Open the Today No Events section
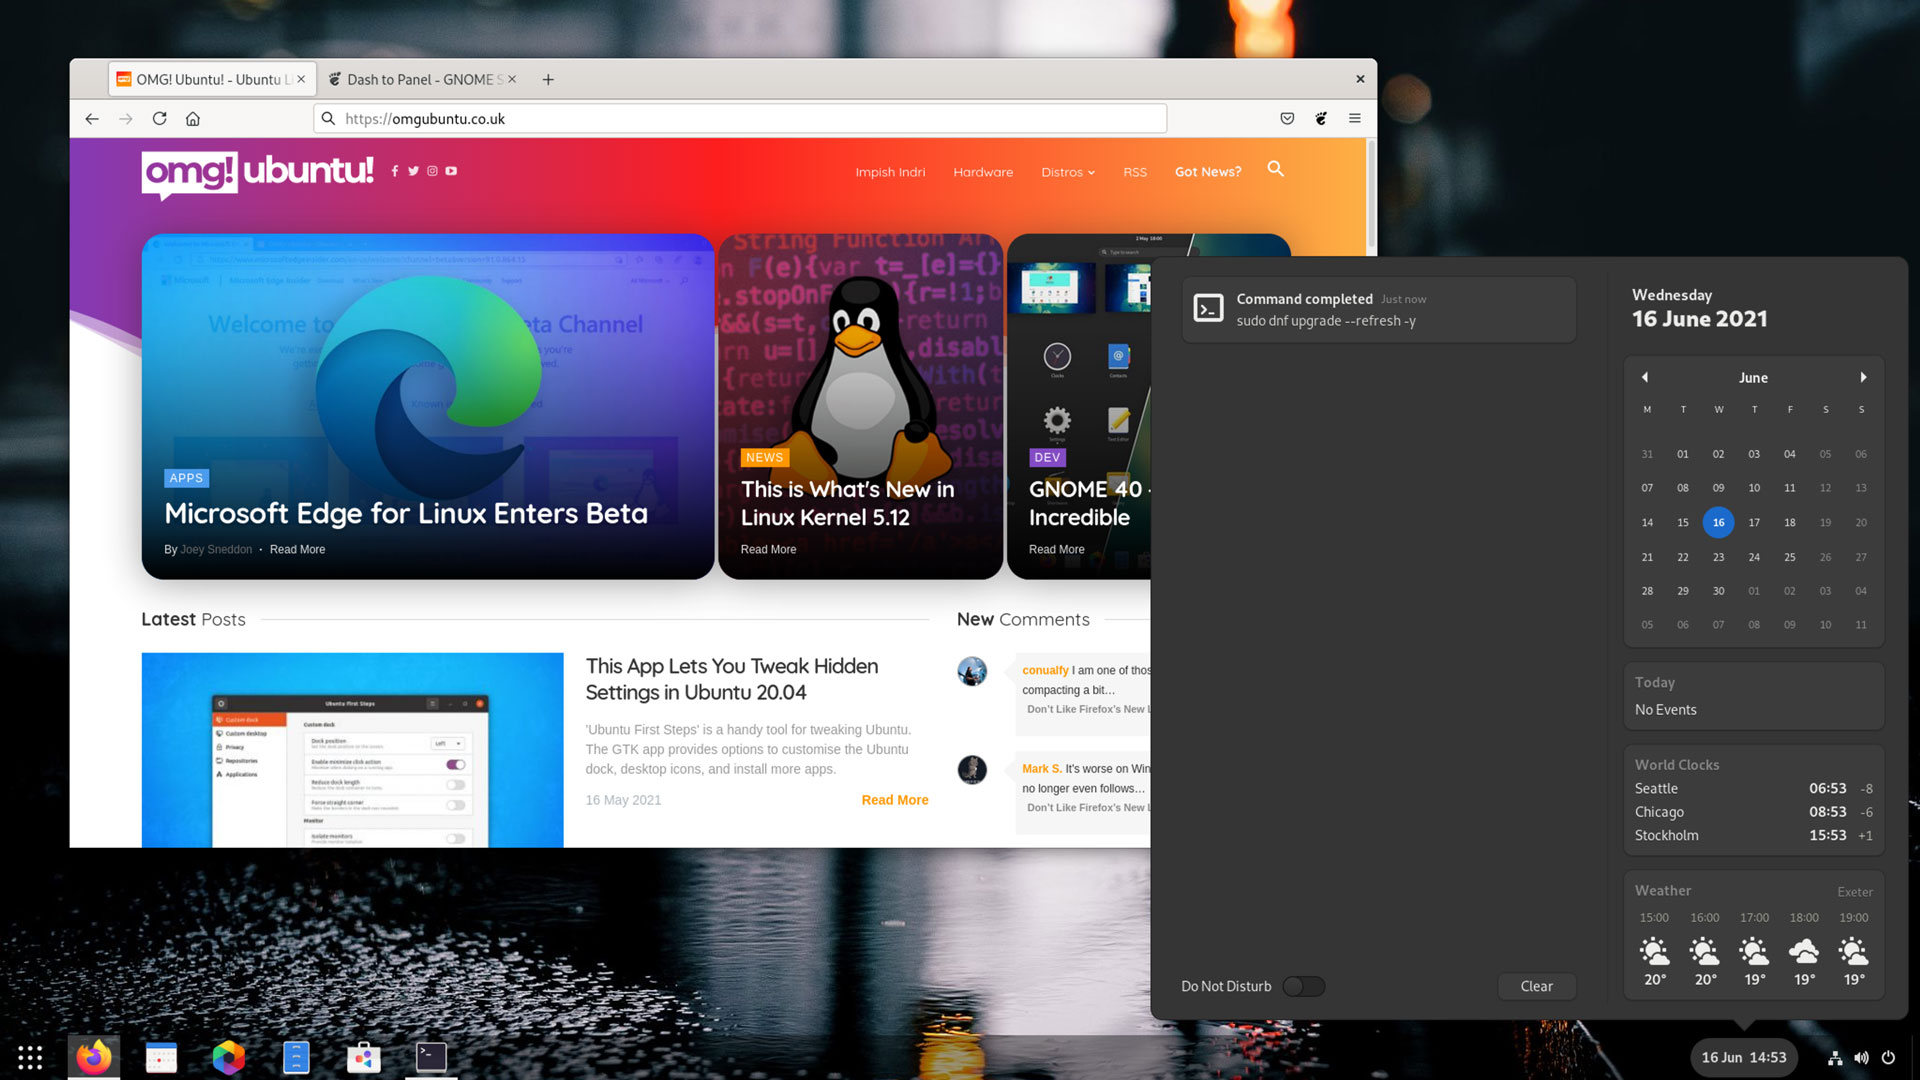1920x1080 pixels. coord(1754,696)
